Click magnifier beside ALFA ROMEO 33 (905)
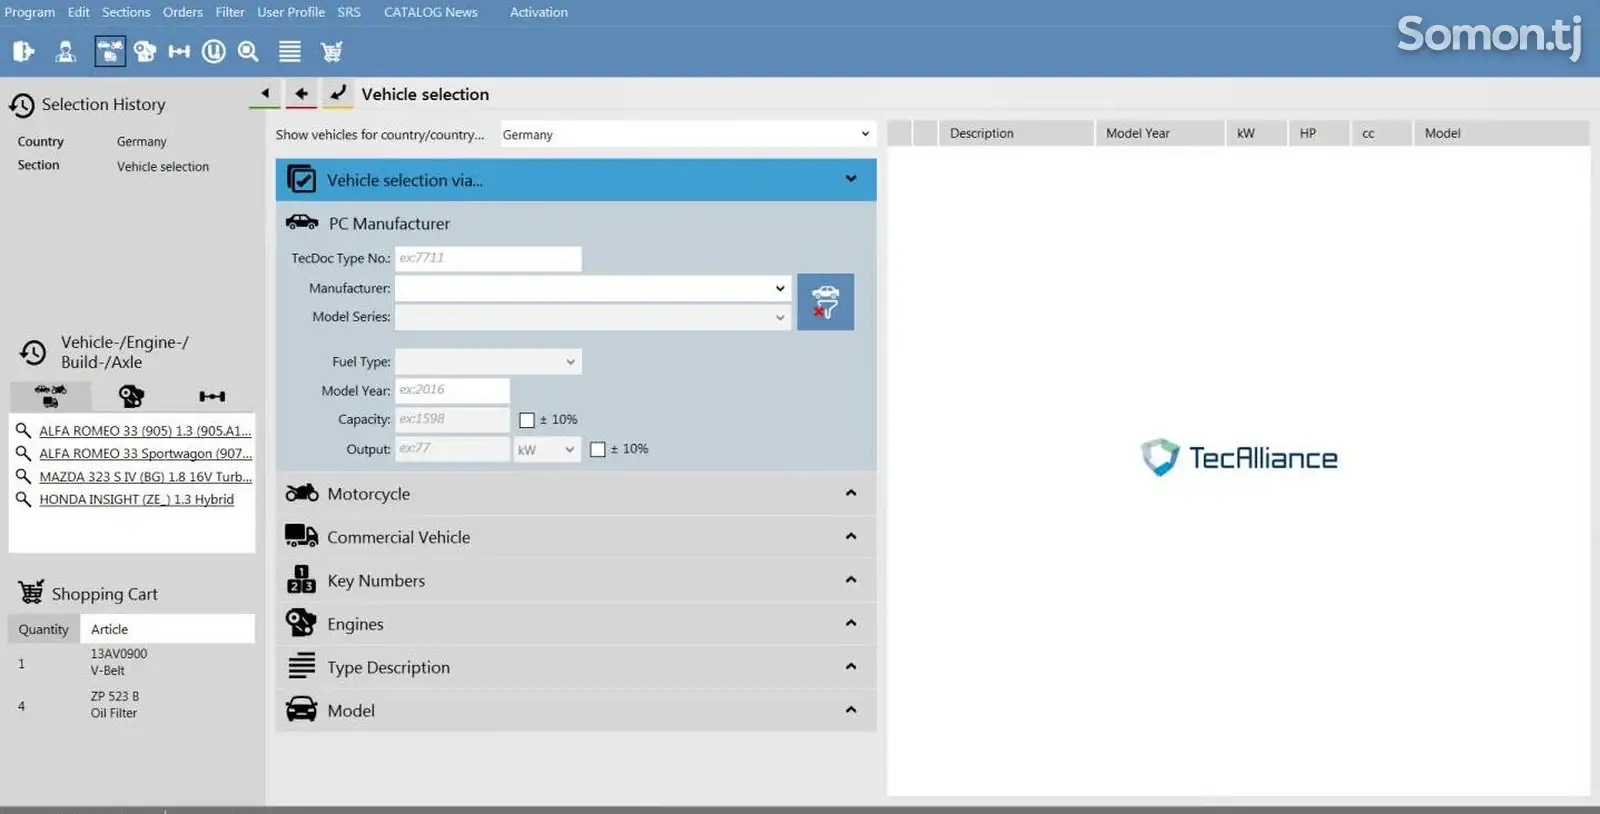 point(23,430)
